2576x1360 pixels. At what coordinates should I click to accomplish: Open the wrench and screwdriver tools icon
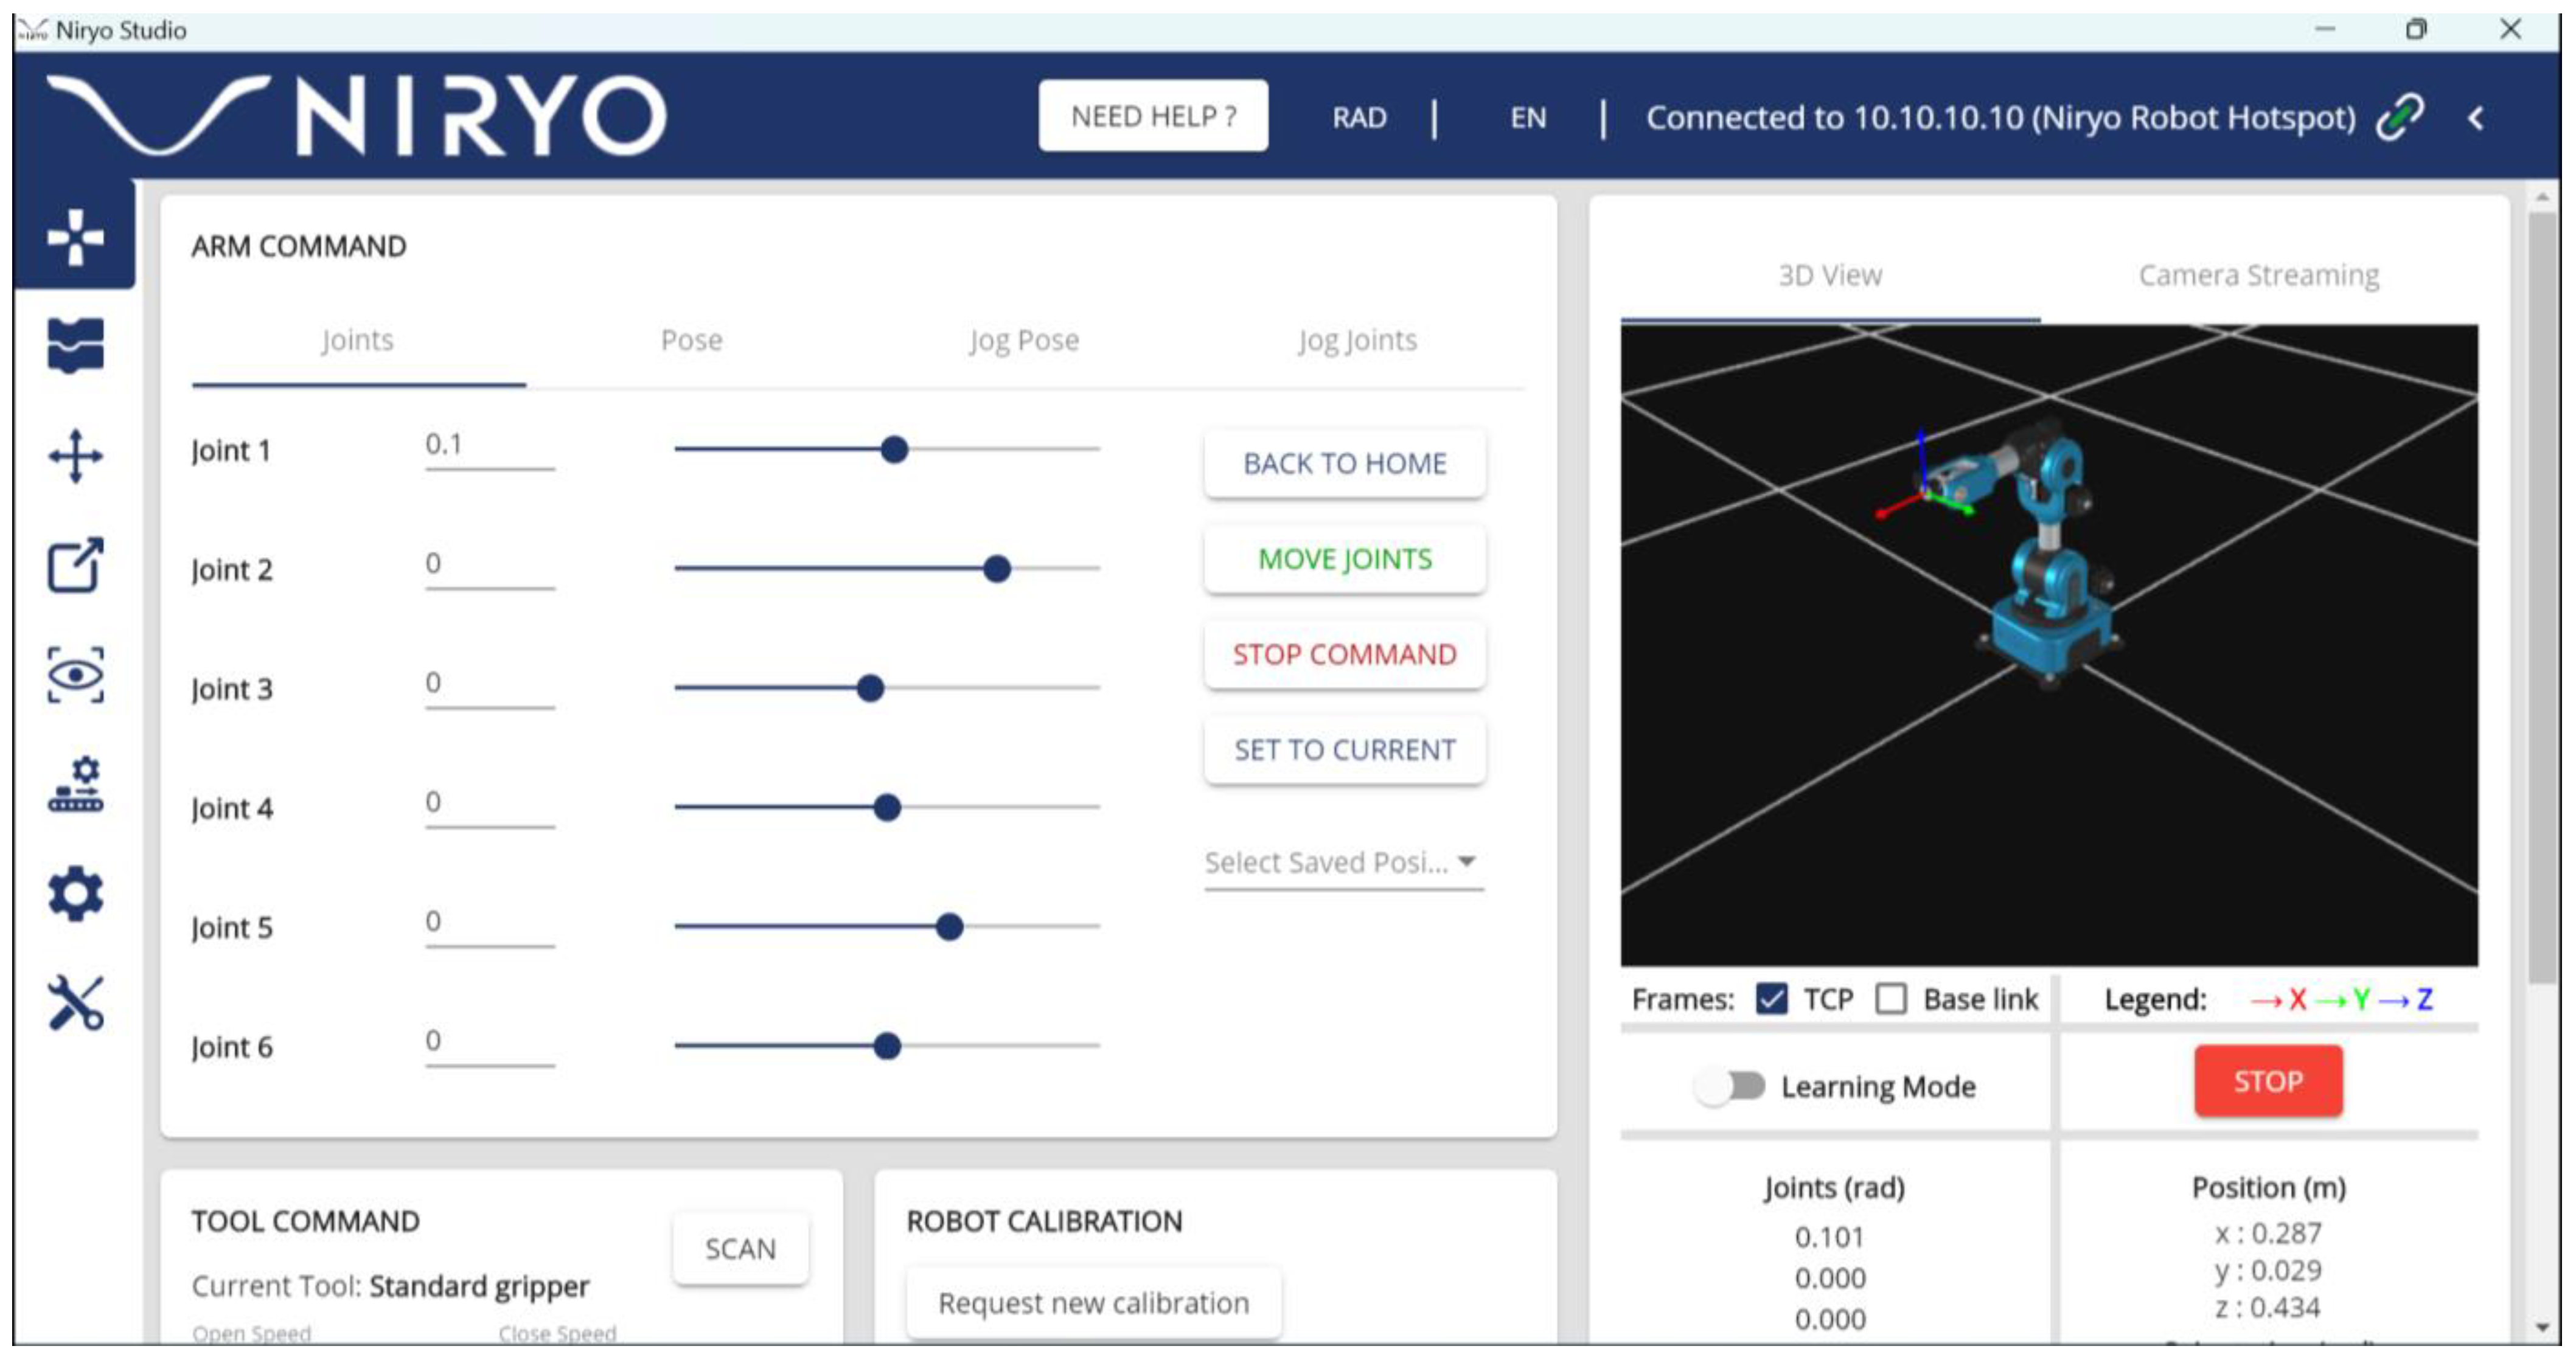click(x=75, y=1002)
